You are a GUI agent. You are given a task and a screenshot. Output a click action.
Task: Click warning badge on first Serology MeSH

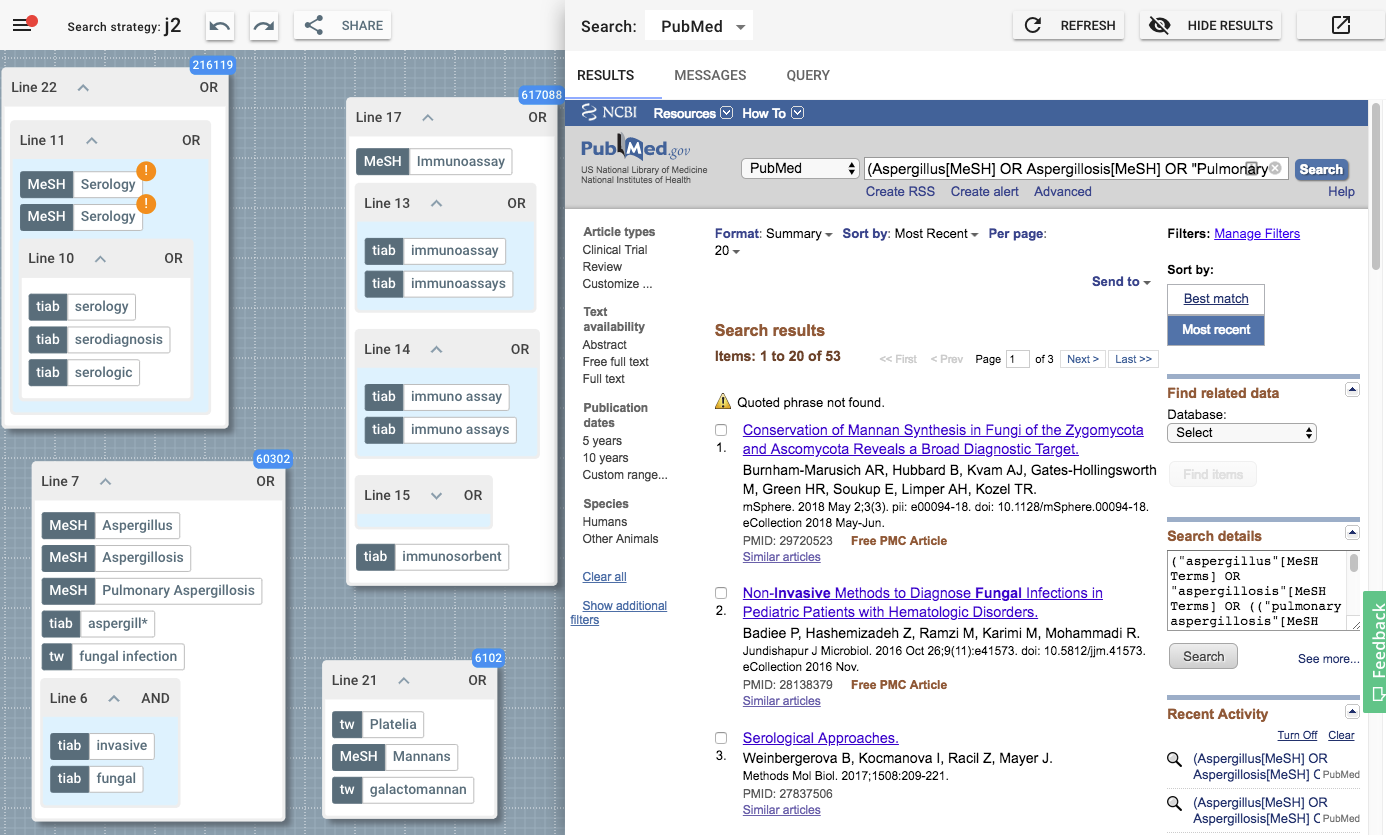click(145, 171)
